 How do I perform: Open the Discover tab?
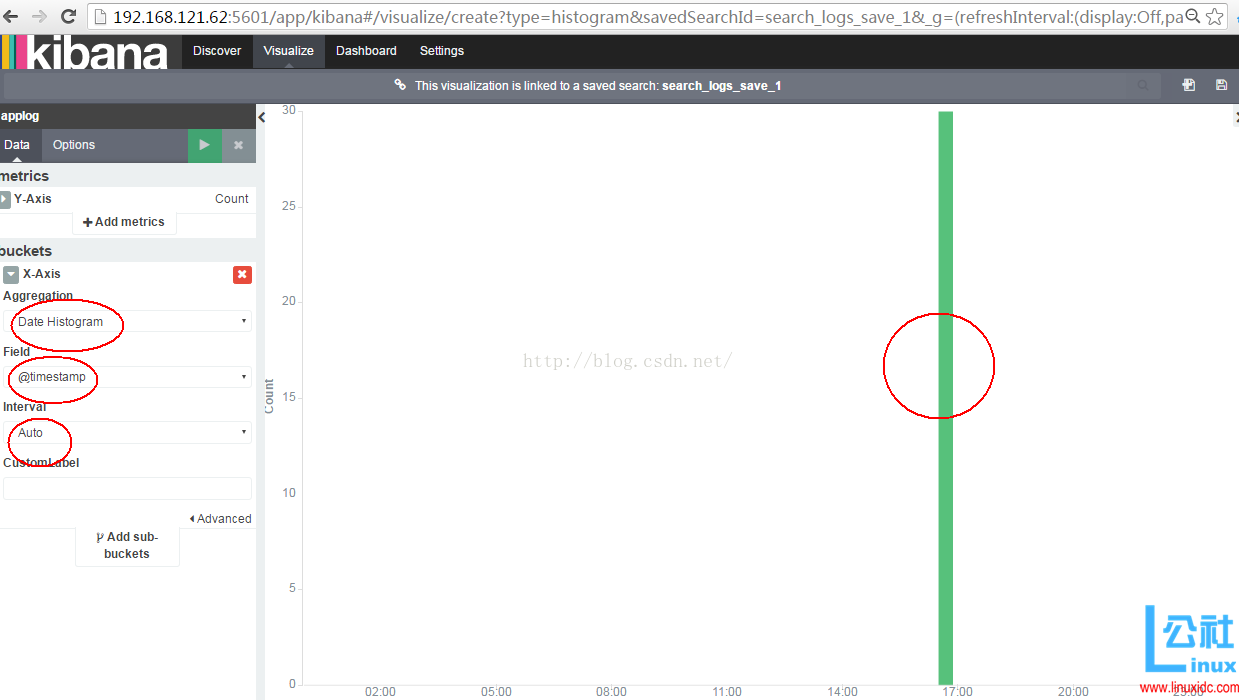pos(217,51)
